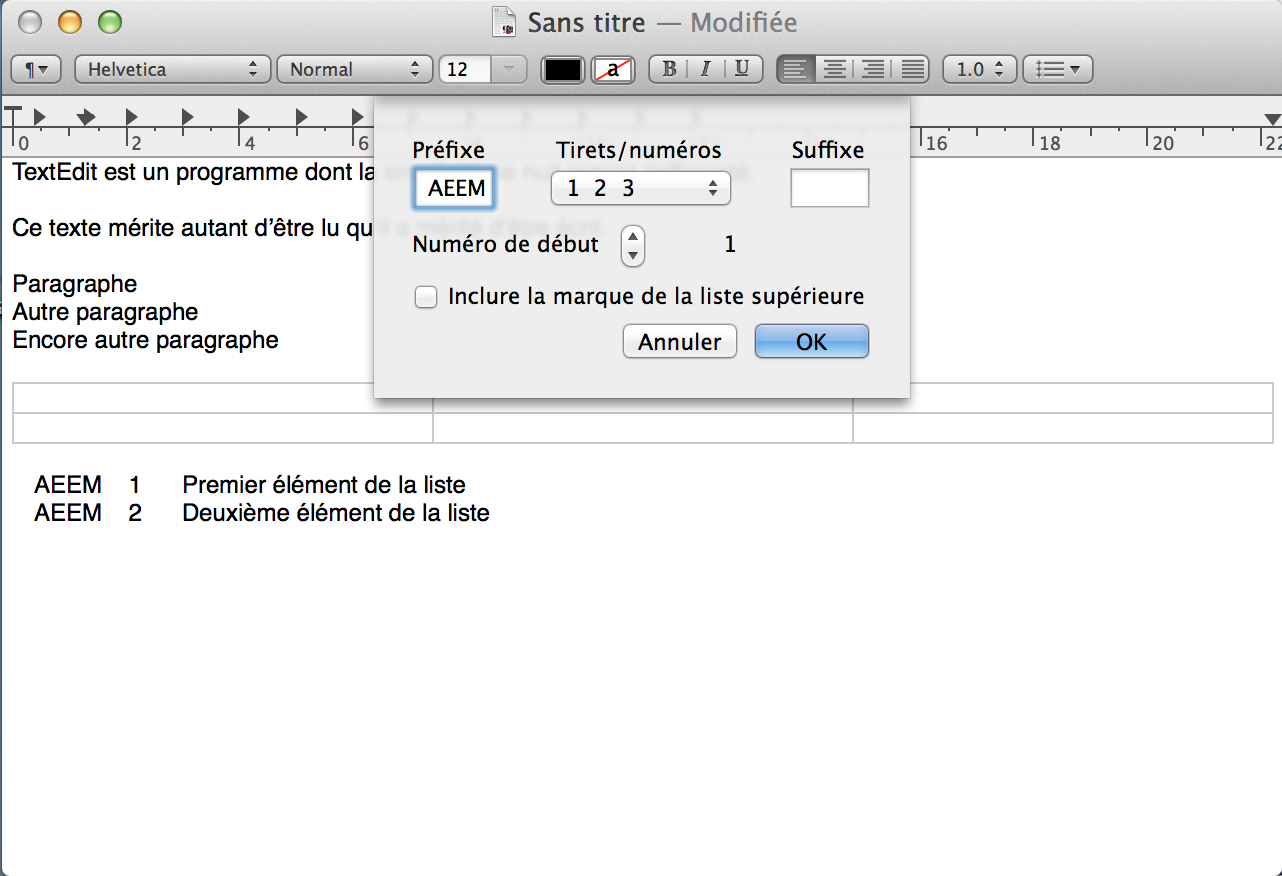
Task: Click the black text color swatch
Action: point(562,69)
